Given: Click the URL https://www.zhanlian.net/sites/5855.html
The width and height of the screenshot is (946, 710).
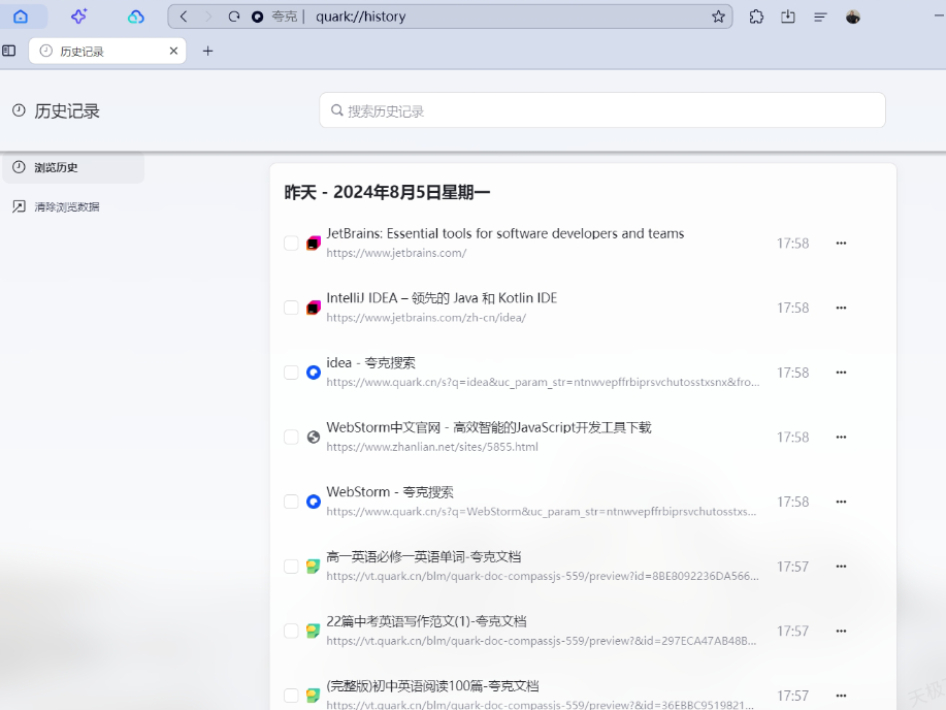Looking at the screenshot, I should (432, 446).
